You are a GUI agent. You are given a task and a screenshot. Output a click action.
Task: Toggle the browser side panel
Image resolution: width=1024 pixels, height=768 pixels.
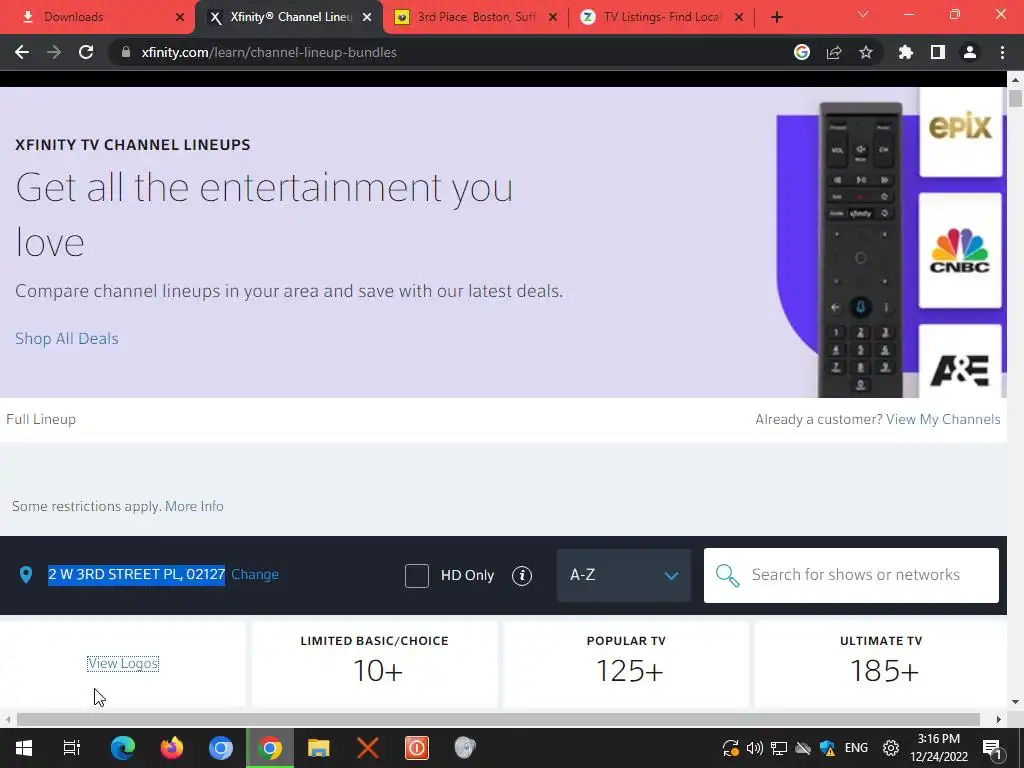click(938, 52)
